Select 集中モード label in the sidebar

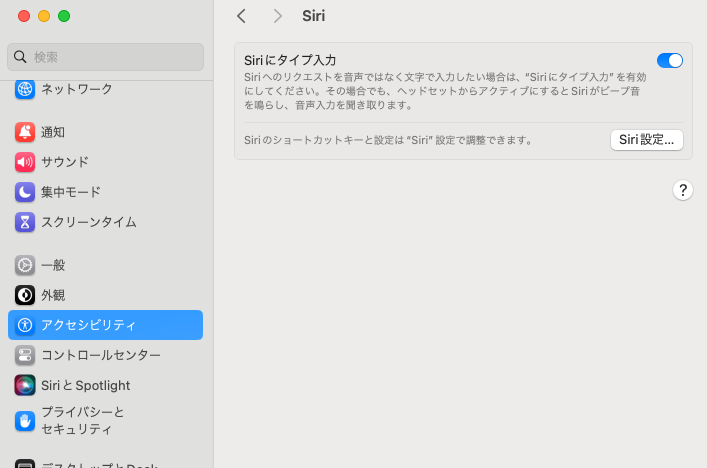[x=71, y=192]
